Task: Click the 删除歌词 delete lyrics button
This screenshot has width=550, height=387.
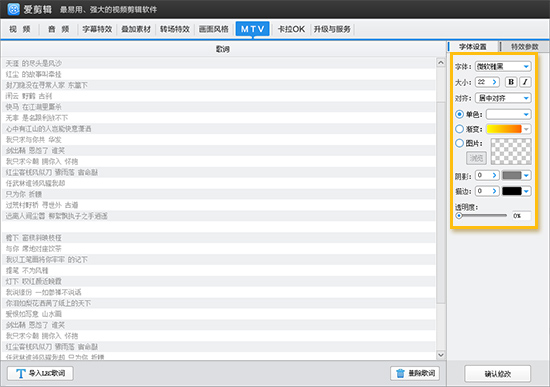Action: pos(415,373)
